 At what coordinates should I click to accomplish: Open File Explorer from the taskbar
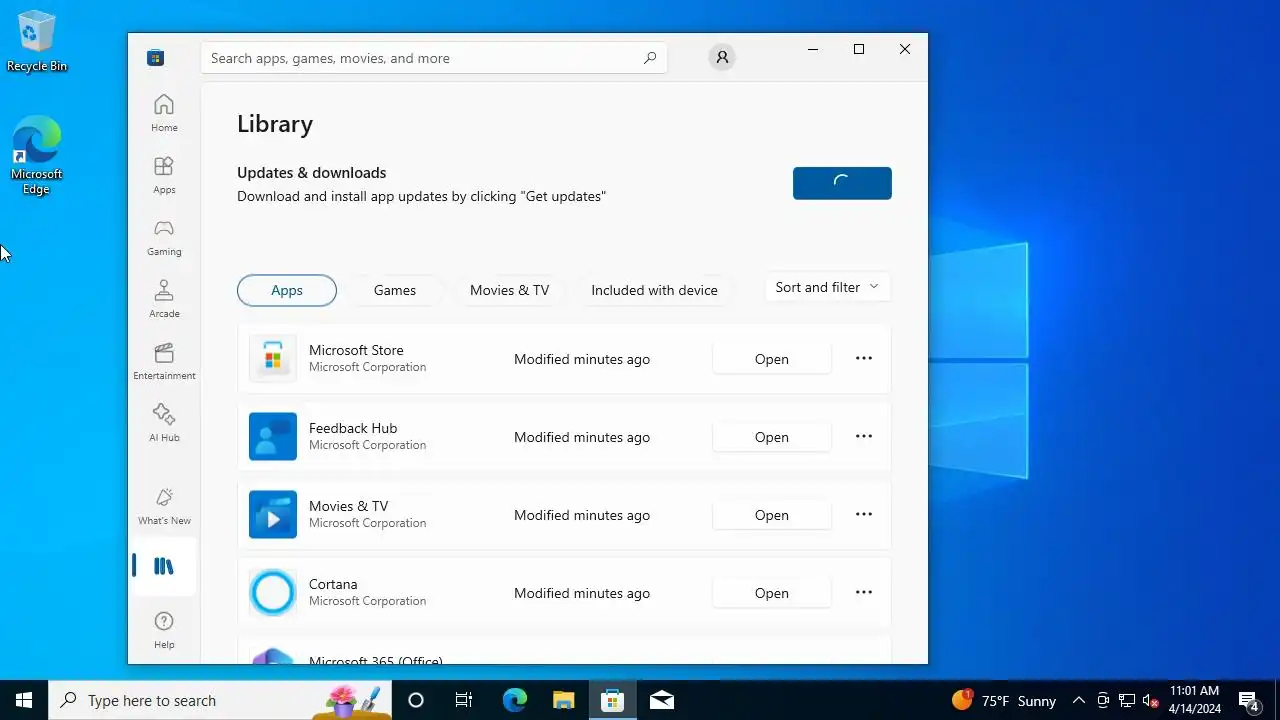563,700
